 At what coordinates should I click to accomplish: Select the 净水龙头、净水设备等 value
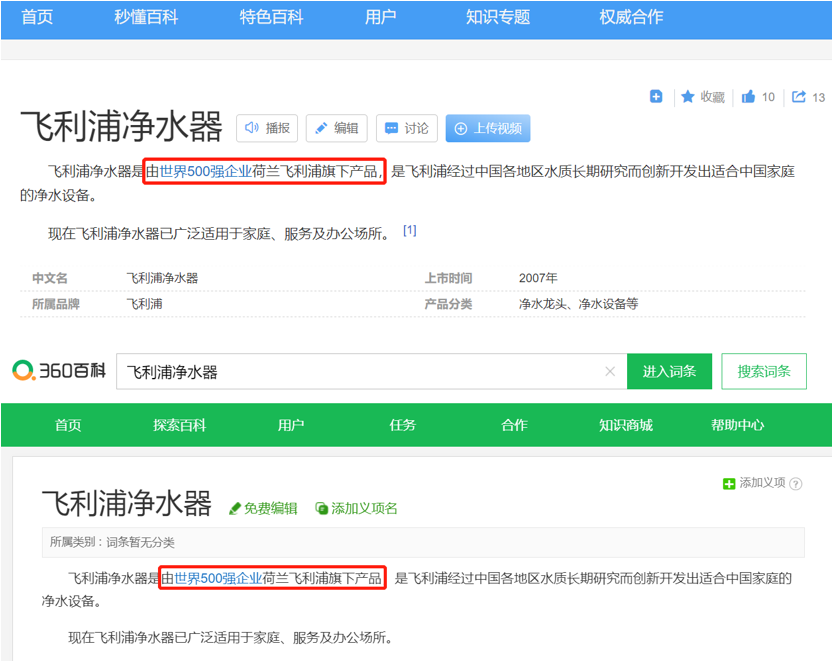tap(578, 304)
